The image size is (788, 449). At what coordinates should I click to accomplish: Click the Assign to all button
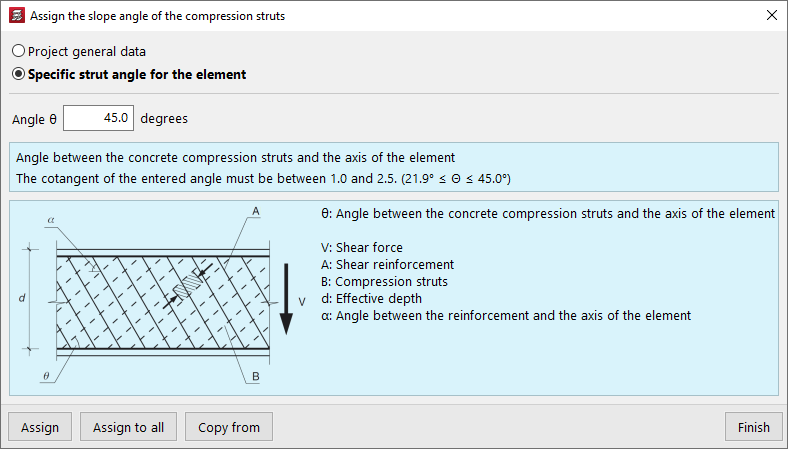128,427
